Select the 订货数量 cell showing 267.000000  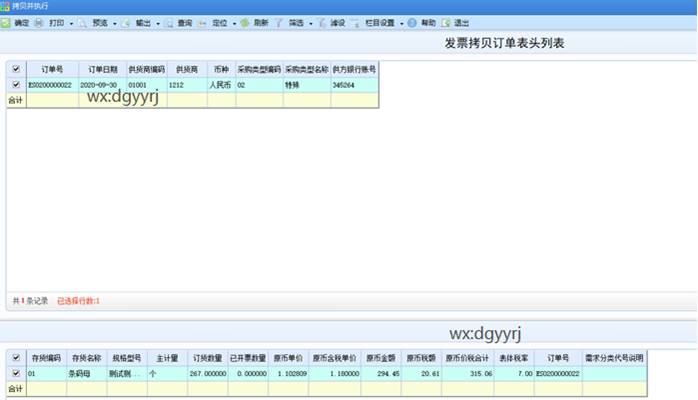point(208,372)
